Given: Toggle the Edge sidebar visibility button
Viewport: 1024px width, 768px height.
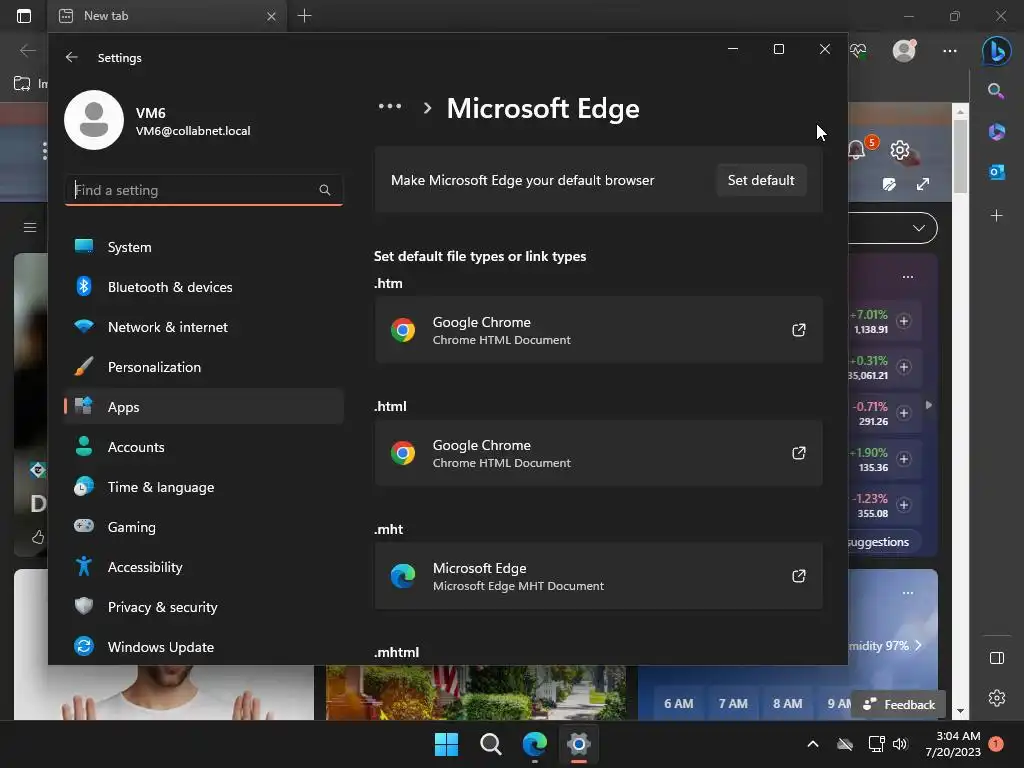Looking at the screenshot, I should [x=997, y=658].
